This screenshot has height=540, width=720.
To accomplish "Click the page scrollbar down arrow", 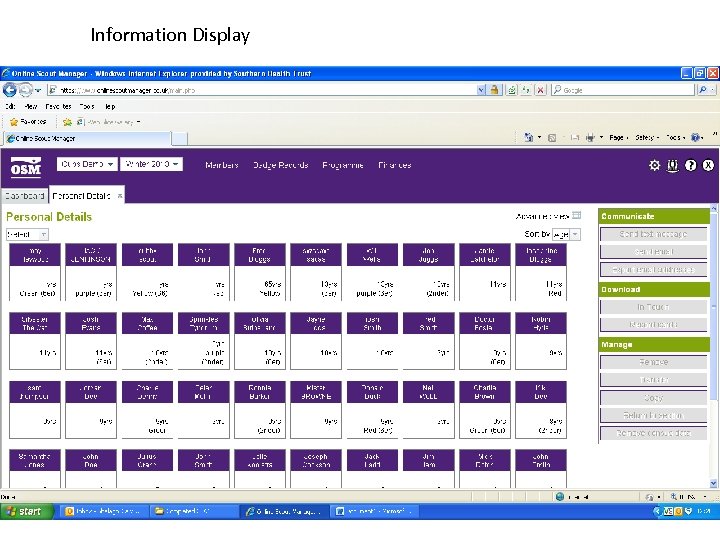I will point(714,484).
